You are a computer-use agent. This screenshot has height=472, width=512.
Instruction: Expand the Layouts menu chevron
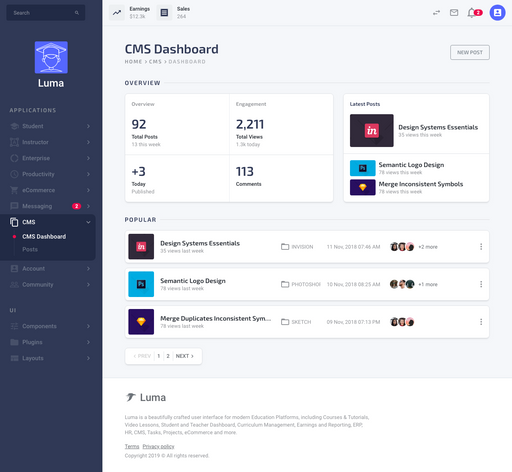click(88, 358)
